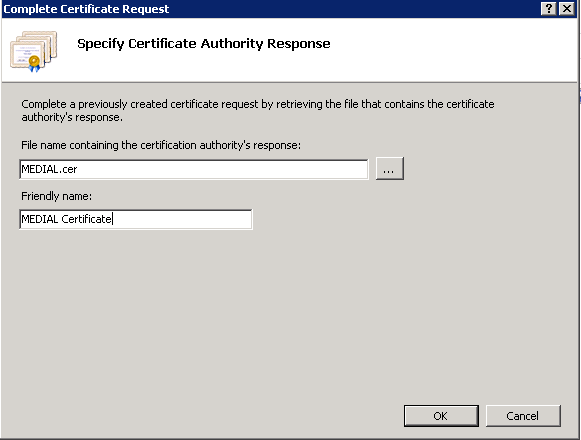Click the certificate stack icon in header
The image size is (581, 440).
pos(33,52)
